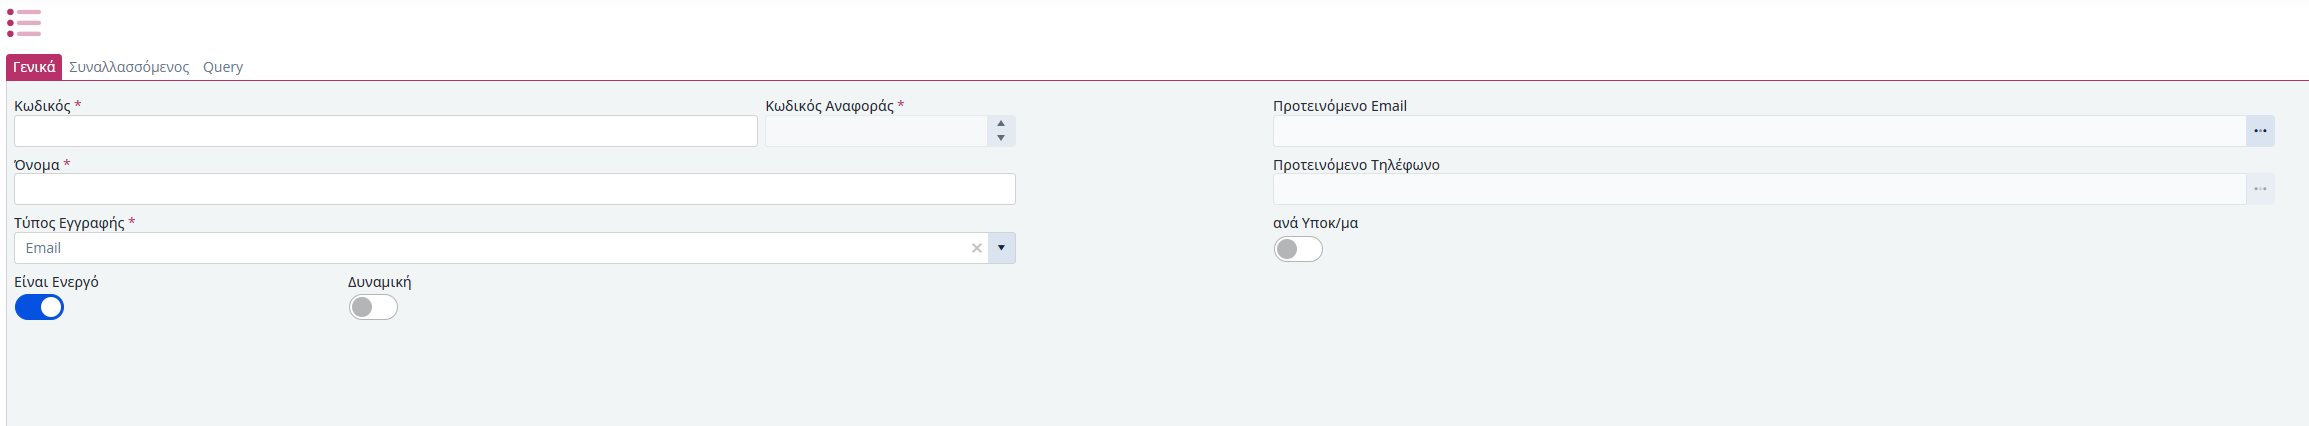Screen dimensions: 2309x426
Task: Open the Email combo box field
Action: 501,248
